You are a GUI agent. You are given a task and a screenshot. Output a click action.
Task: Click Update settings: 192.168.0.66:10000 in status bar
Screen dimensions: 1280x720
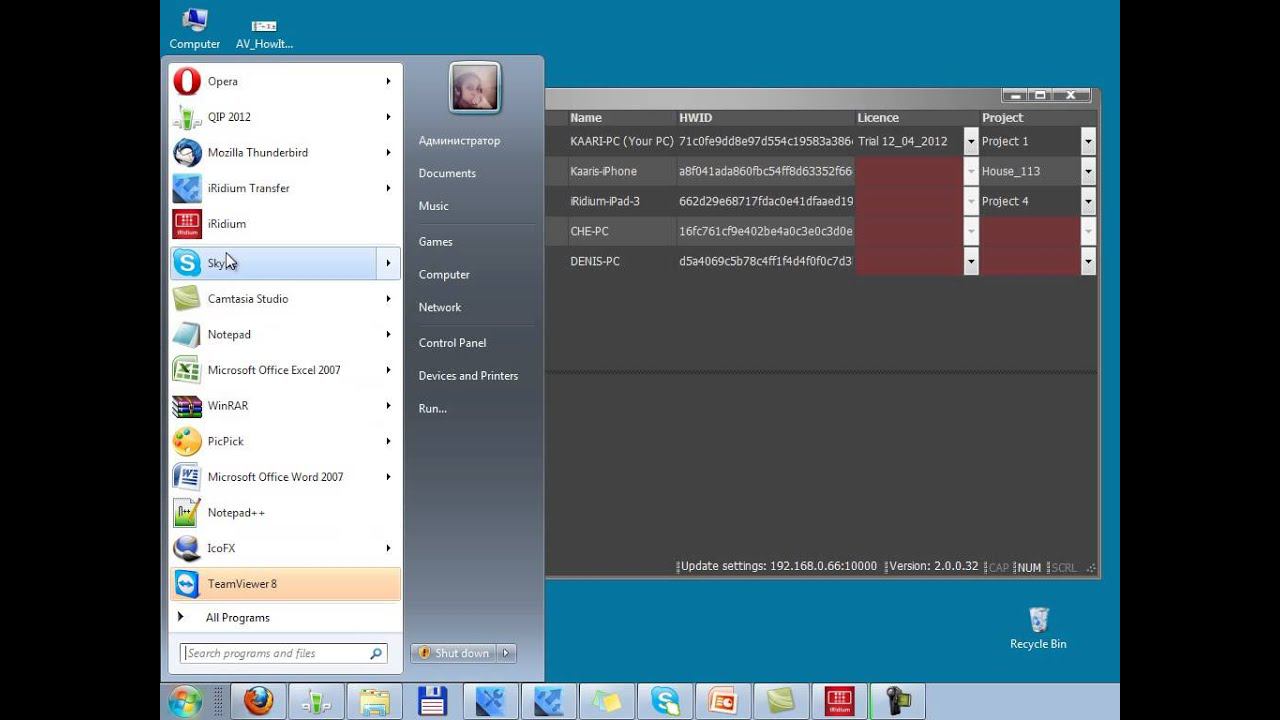coord(778,567)
